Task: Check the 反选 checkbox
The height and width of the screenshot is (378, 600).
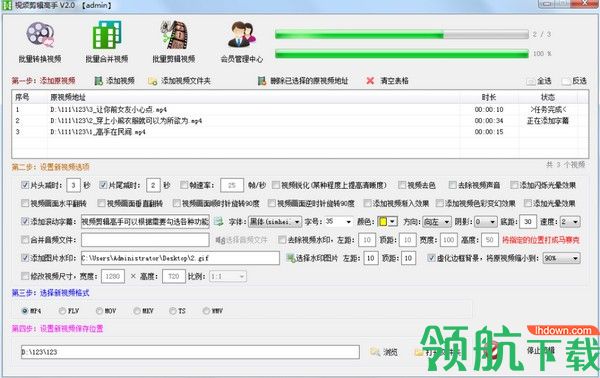Action: [x=566, y=81]
